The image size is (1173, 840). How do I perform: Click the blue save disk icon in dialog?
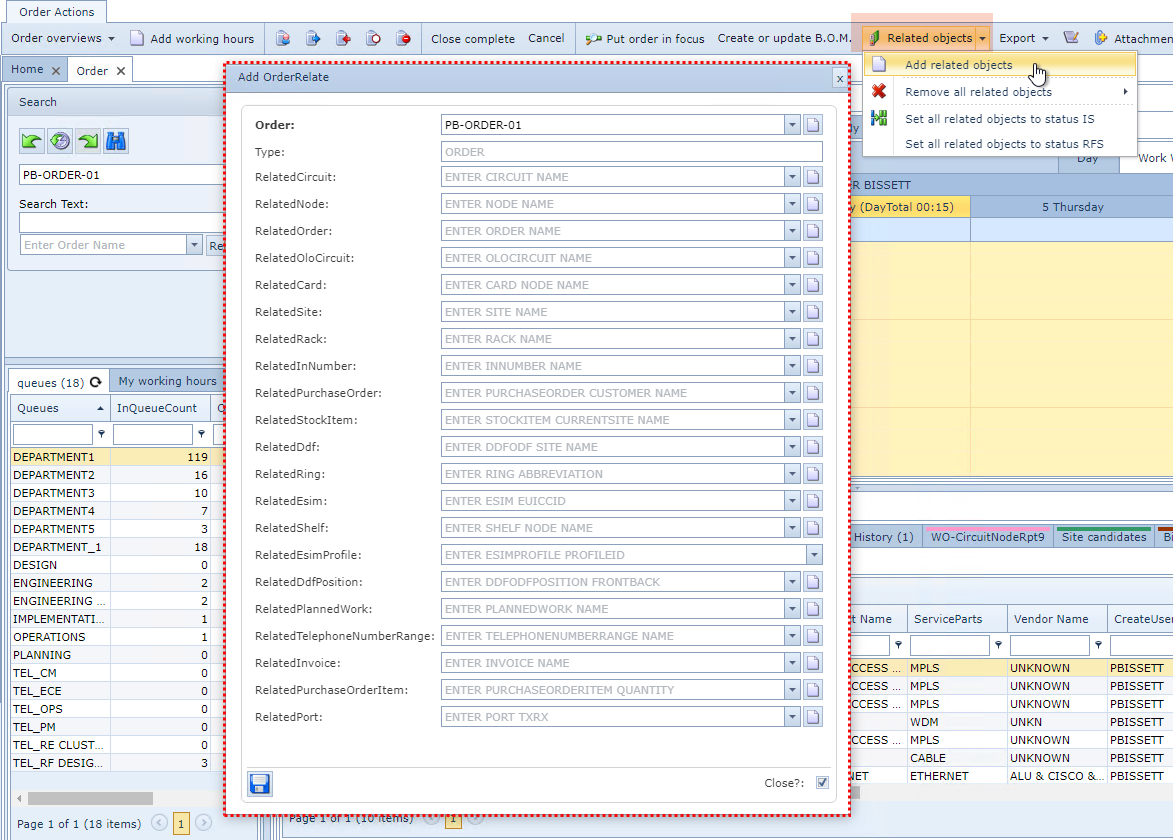(260, 784)
